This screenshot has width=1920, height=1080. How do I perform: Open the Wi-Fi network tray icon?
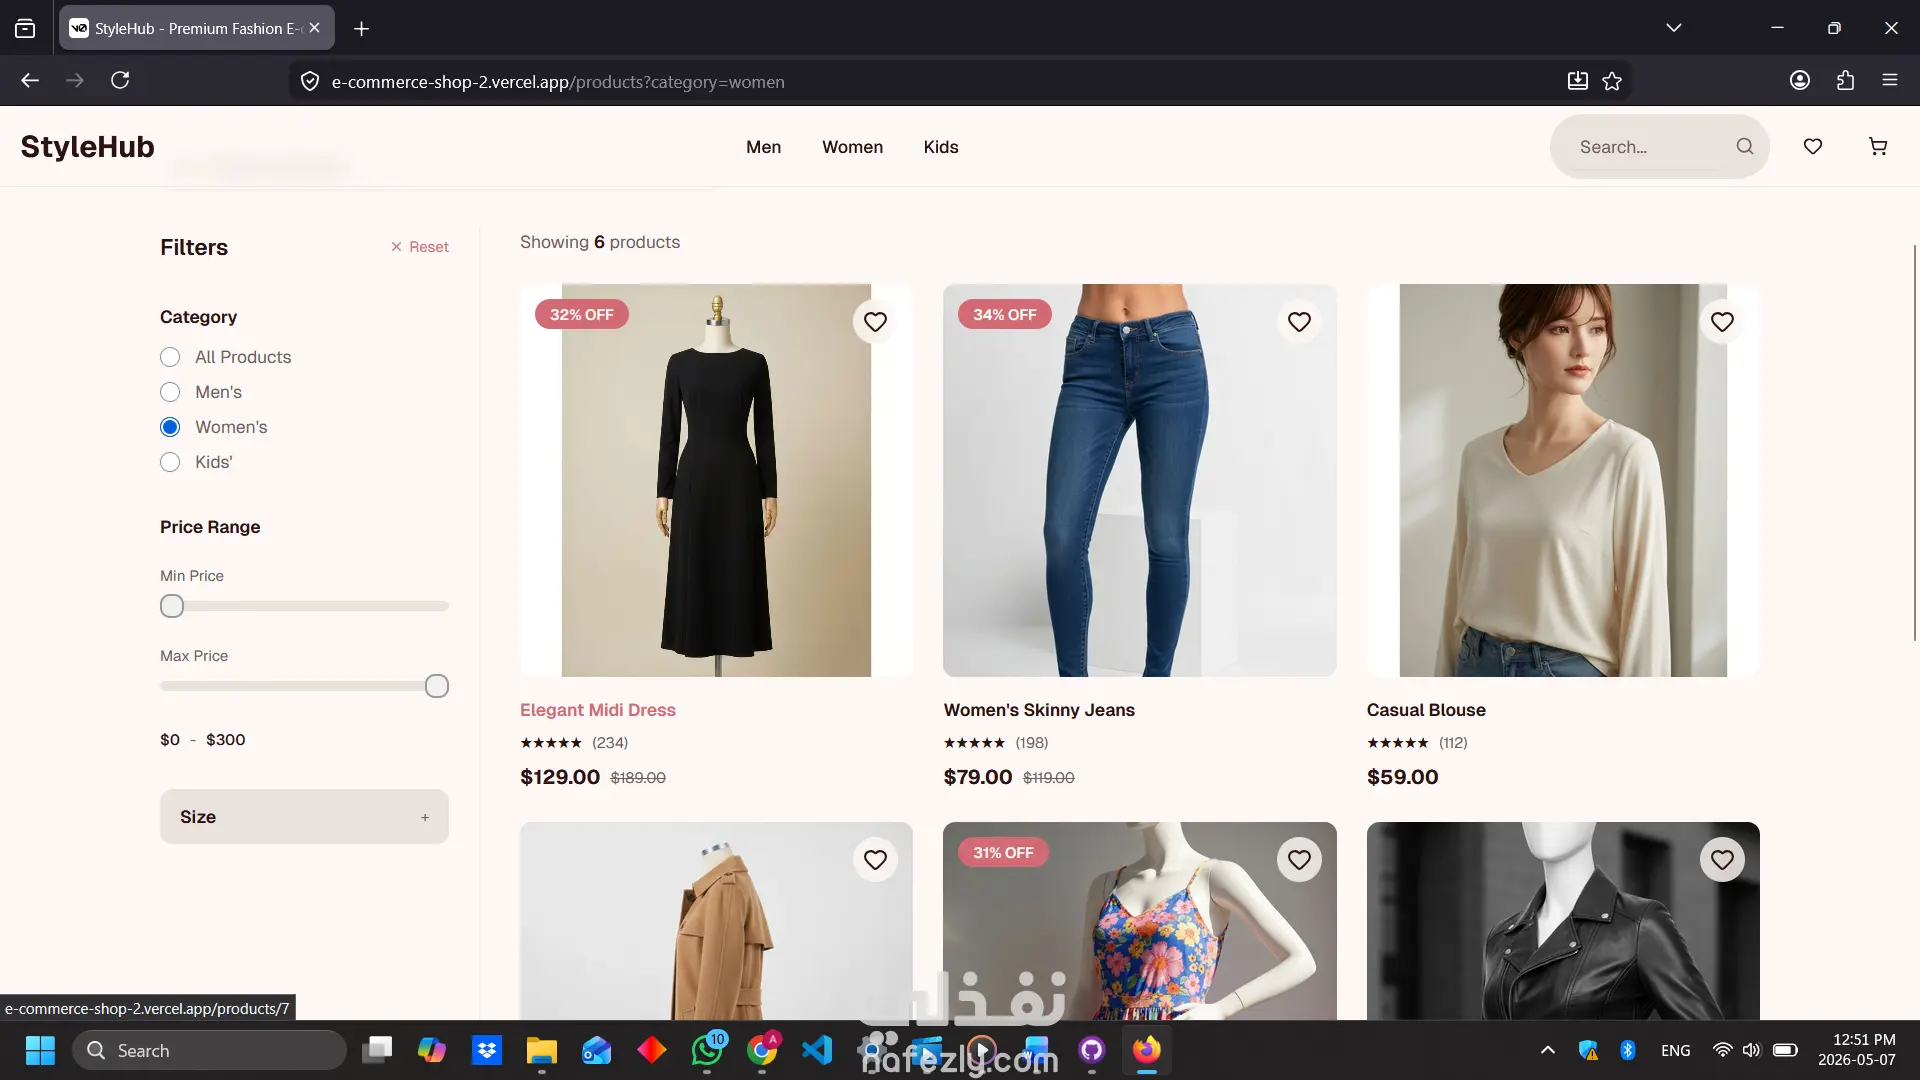1722,1051
